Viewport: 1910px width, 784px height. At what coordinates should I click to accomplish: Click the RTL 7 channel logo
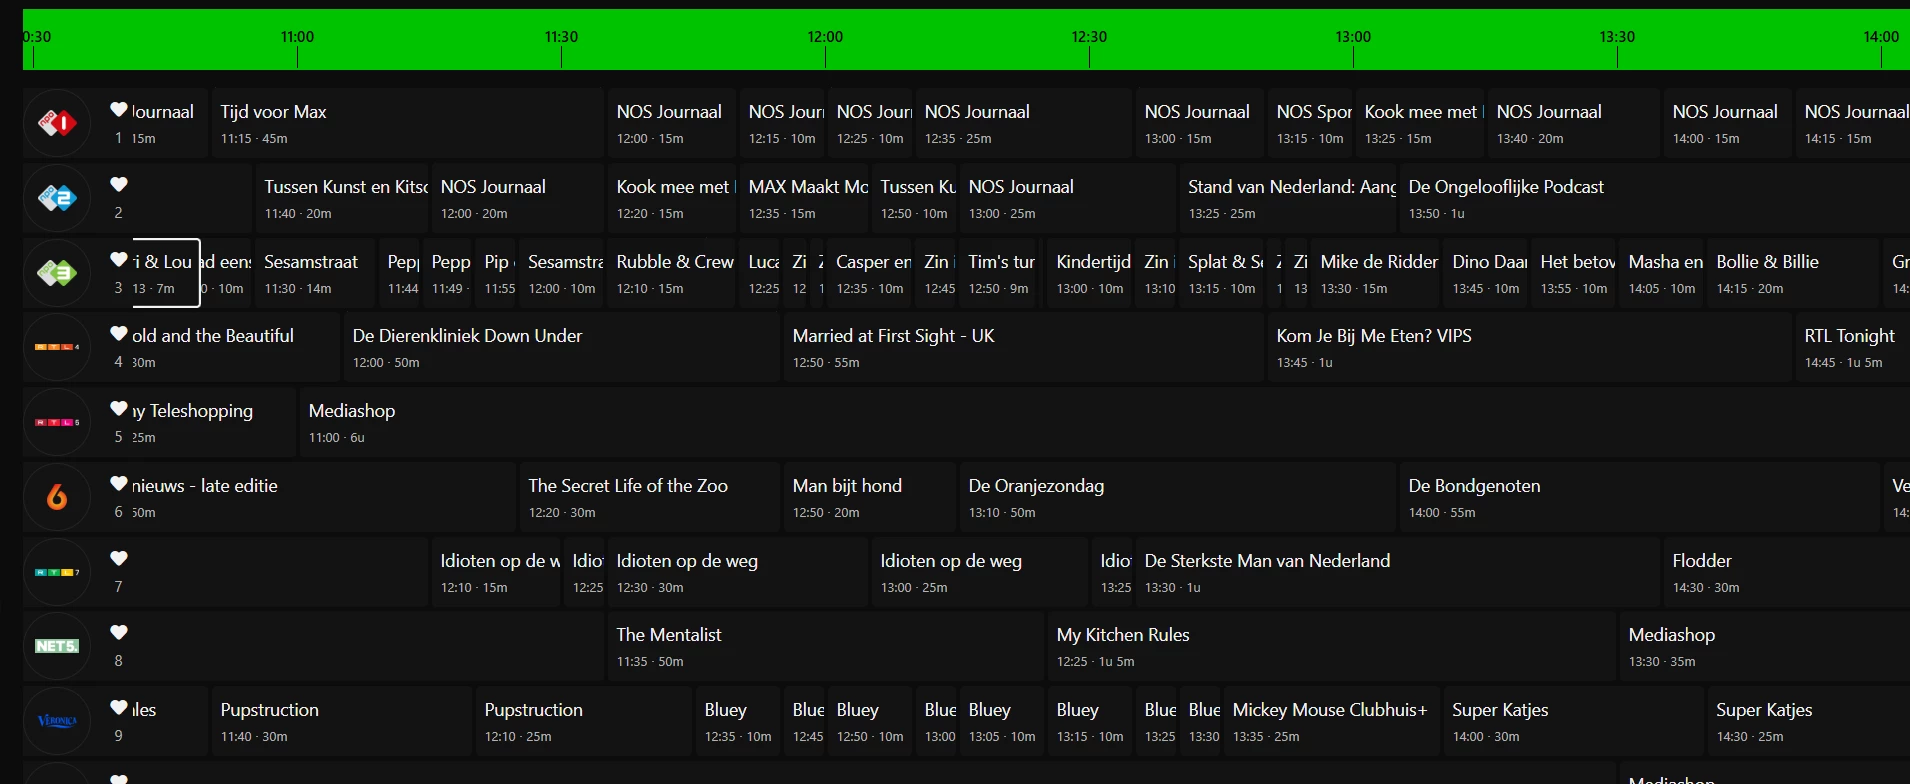[57, 572]
